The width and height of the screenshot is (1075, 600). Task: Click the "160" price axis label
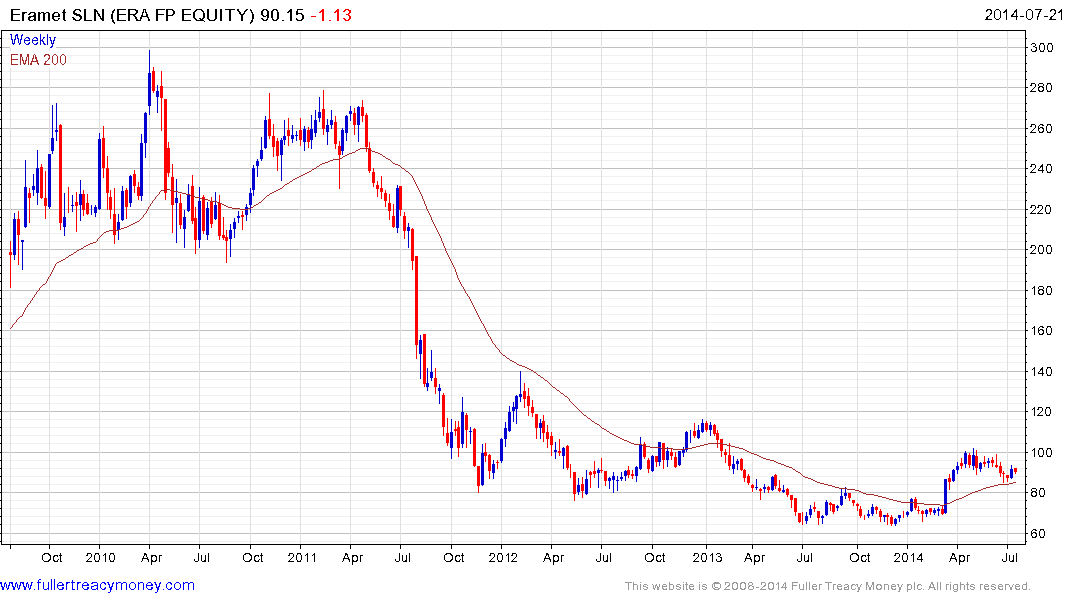(x=1042, y=331)
